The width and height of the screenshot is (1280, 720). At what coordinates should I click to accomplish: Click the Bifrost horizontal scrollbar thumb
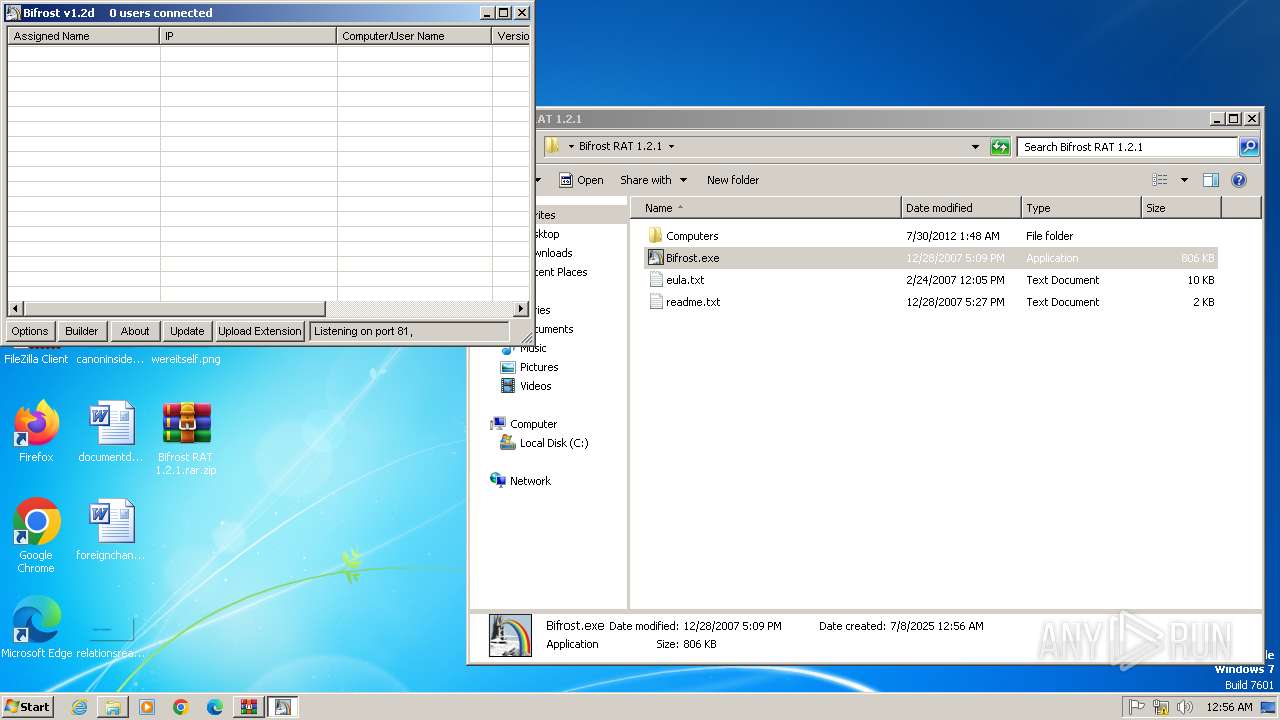[x=174, y=309]
